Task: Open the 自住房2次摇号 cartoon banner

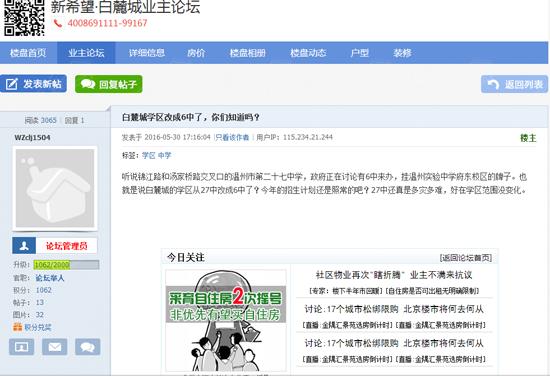Action: 226,321
